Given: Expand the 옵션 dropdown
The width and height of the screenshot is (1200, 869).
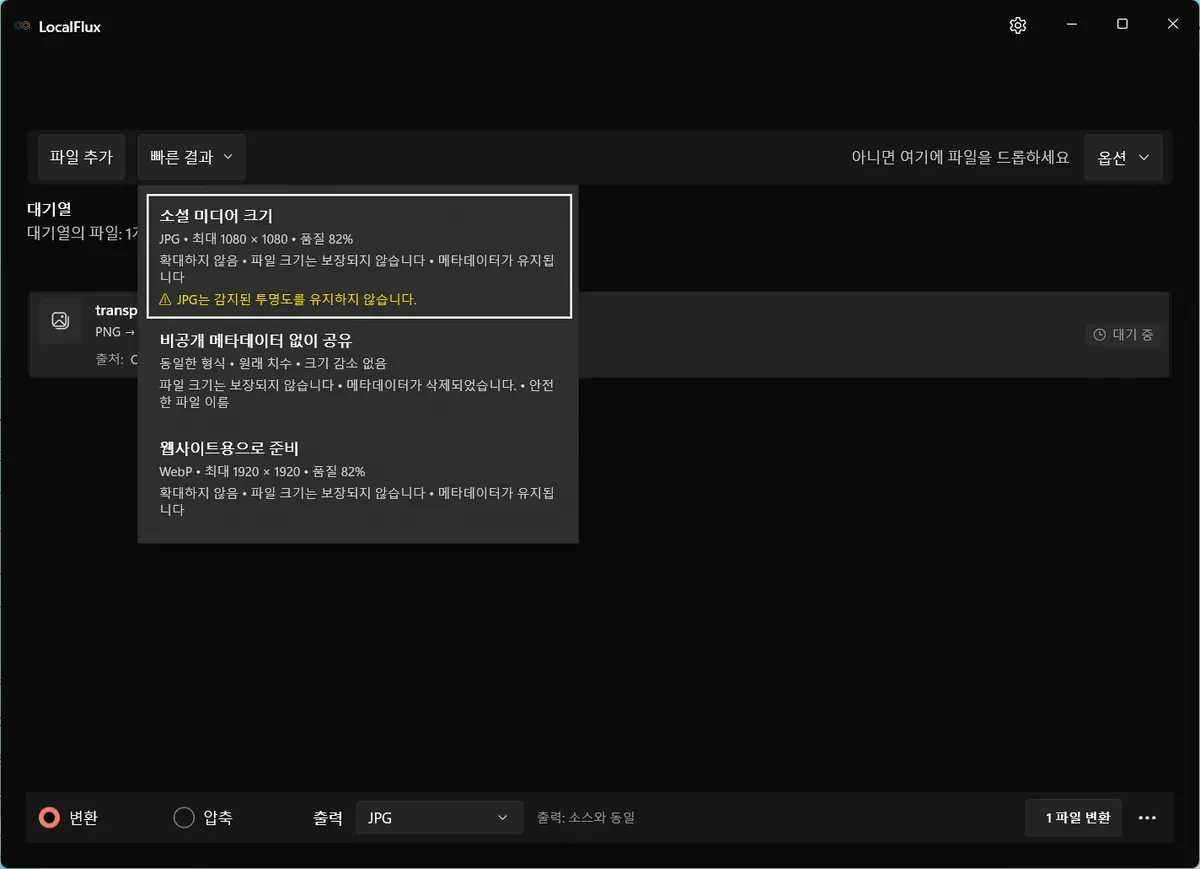Looking at the screenshot, I should point(1123,158).
